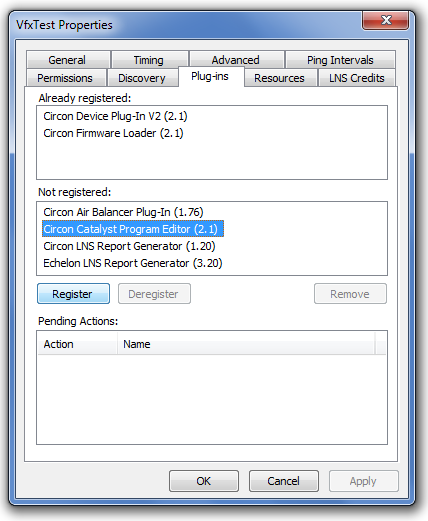Go to the Advanced tab
The image size is (428, 521).
pos(236,60)
